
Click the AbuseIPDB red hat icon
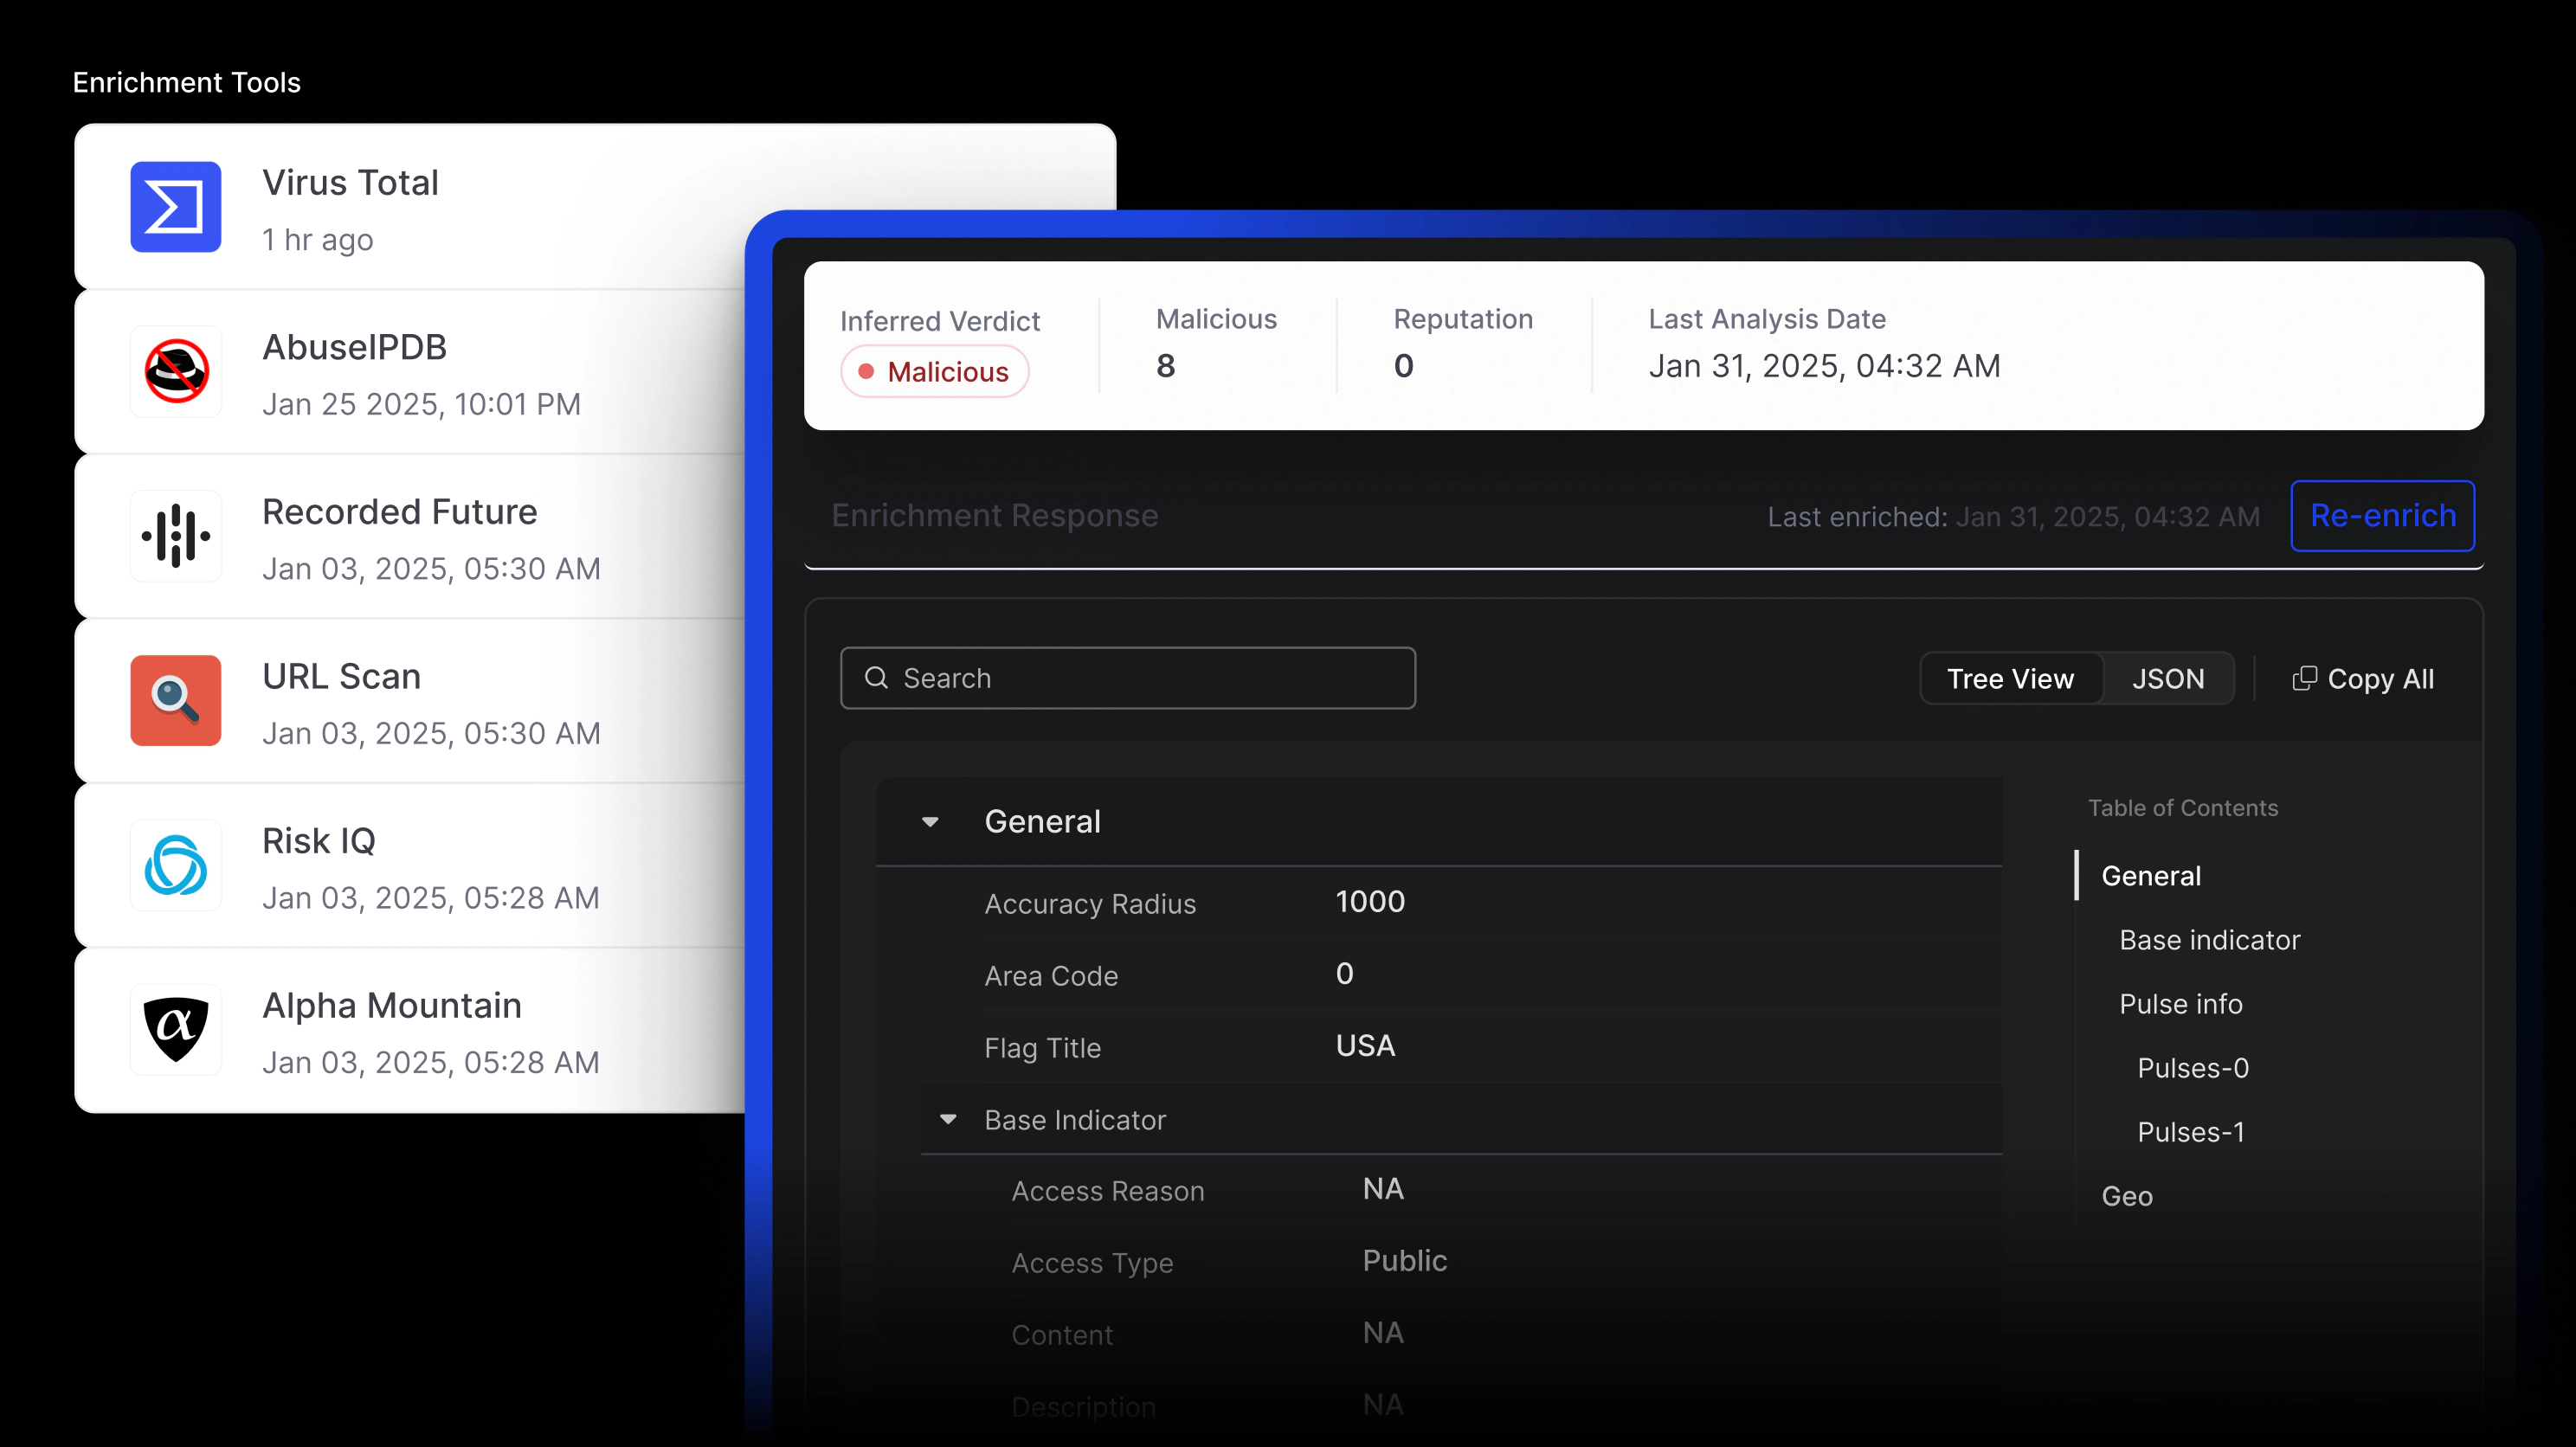pos(175,371)
